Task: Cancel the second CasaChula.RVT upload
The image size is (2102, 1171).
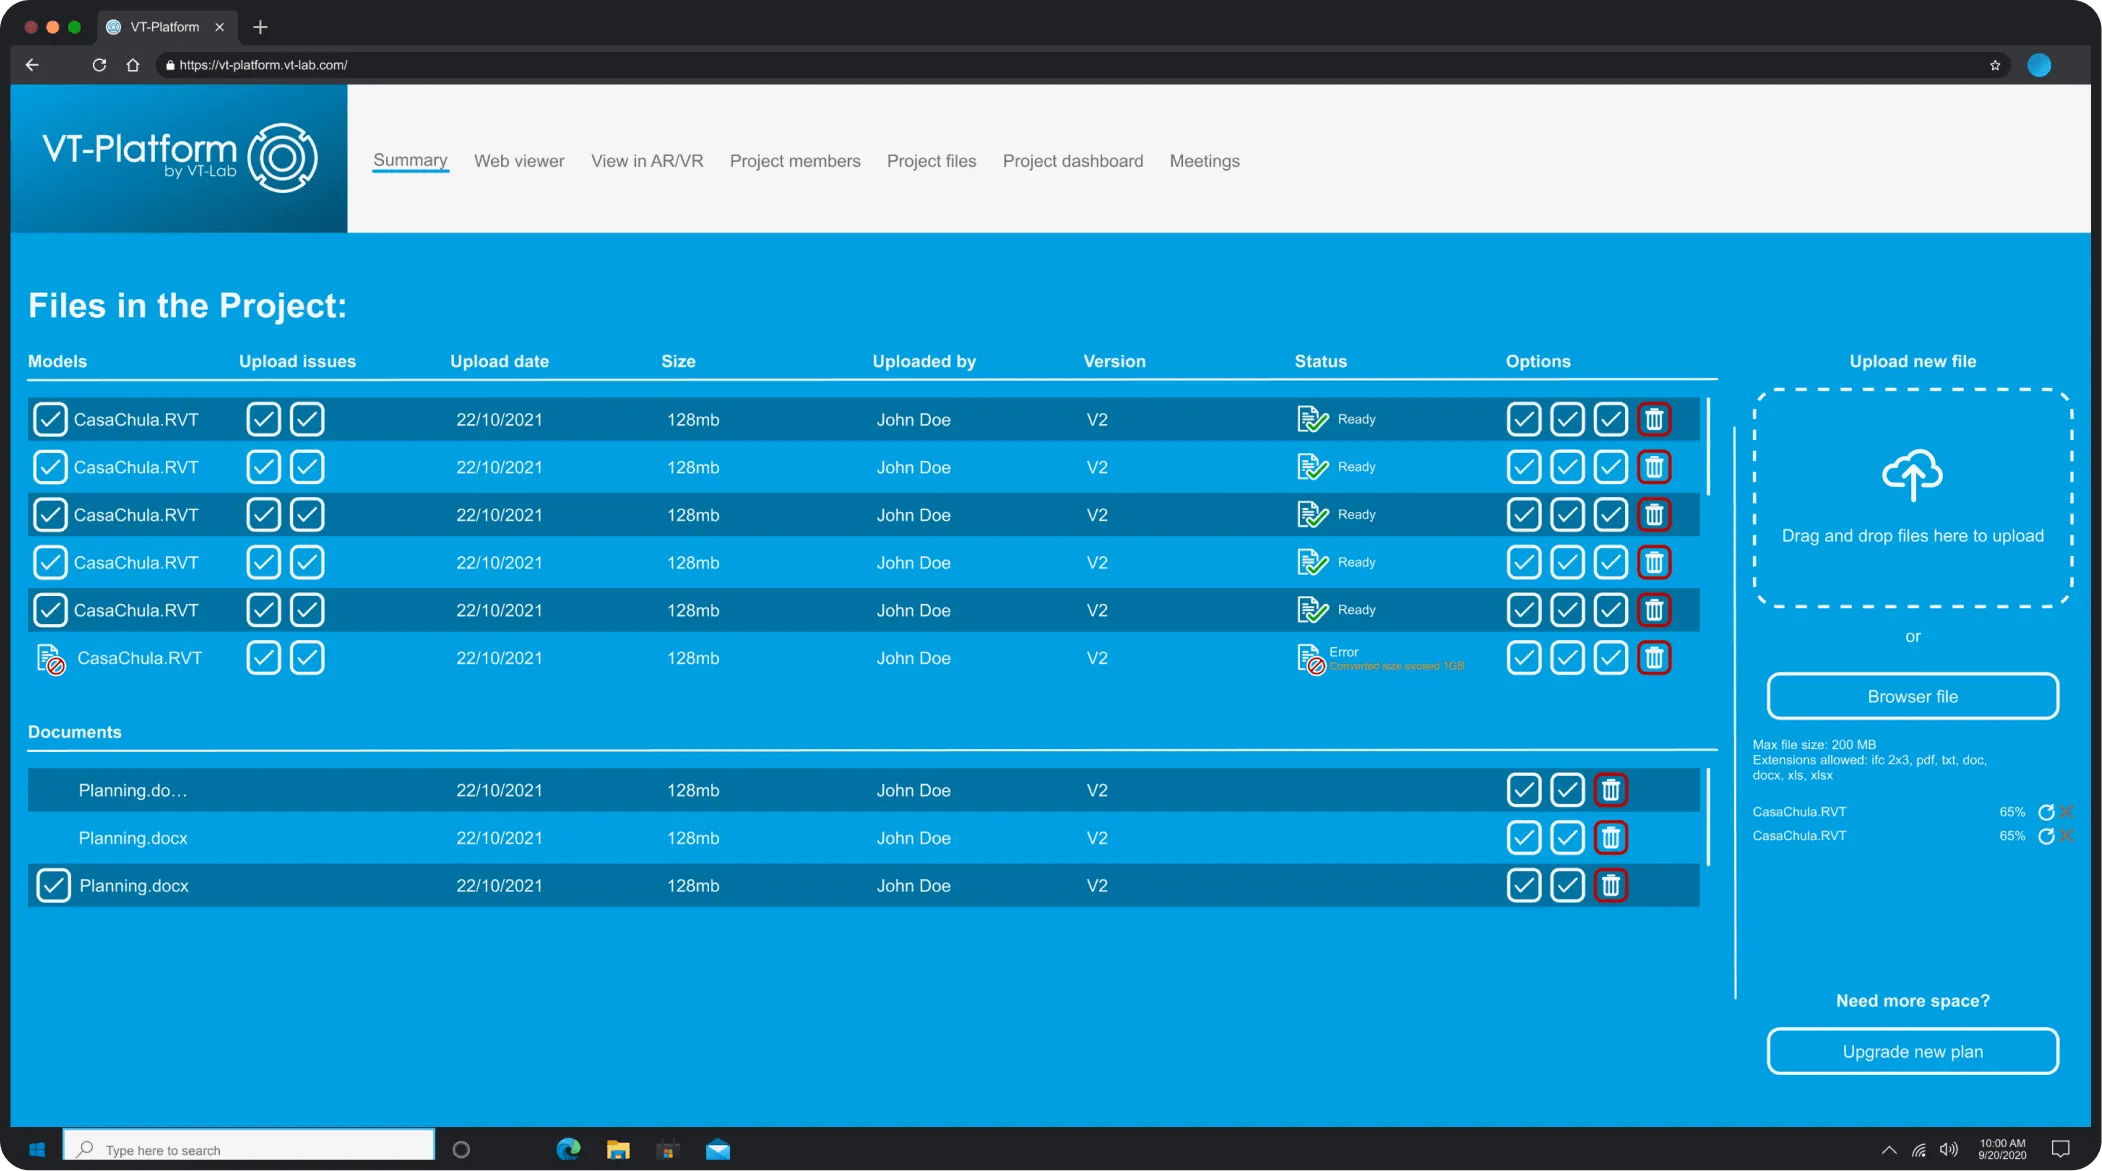Action: 2067,836
